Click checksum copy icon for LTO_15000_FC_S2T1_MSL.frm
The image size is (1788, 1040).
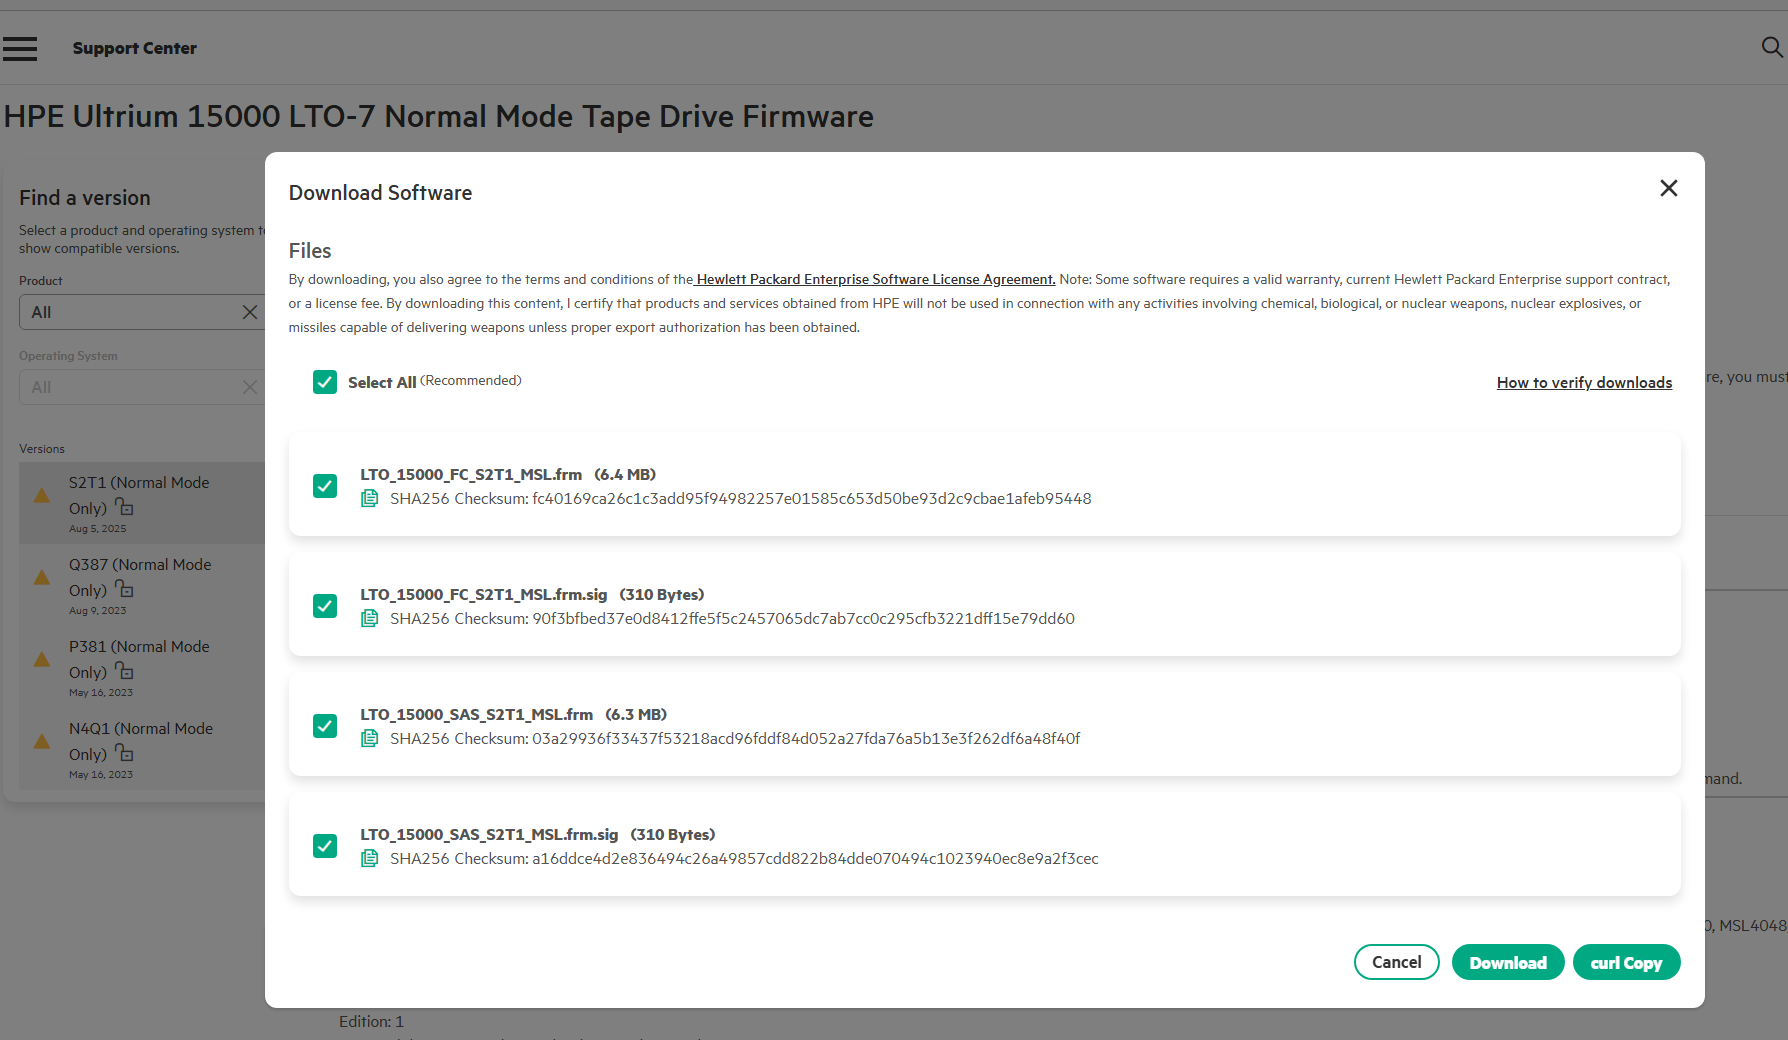pos(369,499)
